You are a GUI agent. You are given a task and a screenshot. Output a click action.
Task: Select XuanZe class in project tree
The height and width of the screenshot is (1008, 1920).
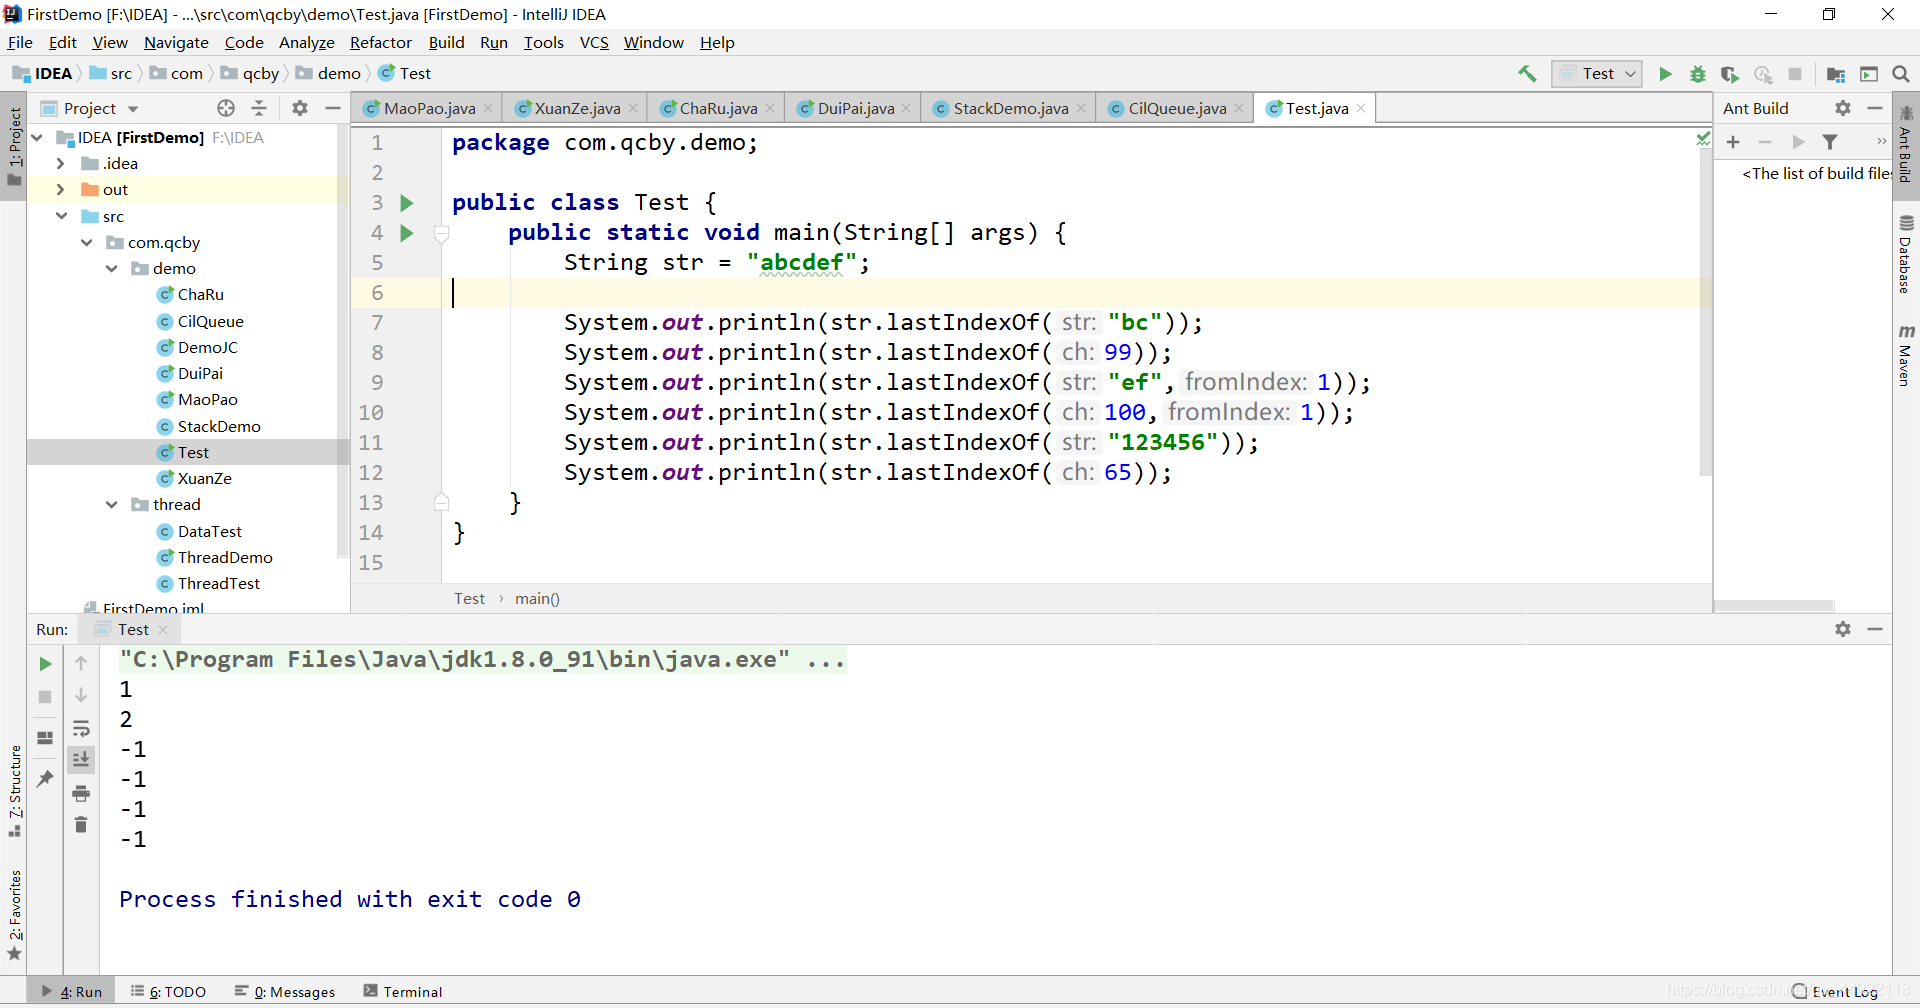pos(204,478)
